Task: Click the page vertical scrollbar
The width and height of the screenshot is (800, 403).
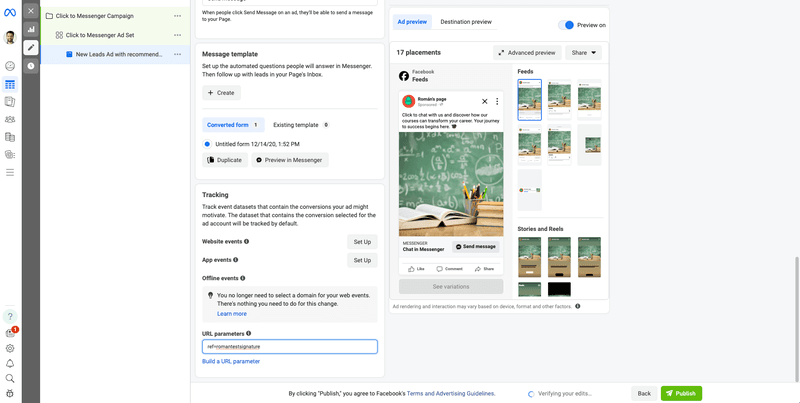Action: (797, 319)
